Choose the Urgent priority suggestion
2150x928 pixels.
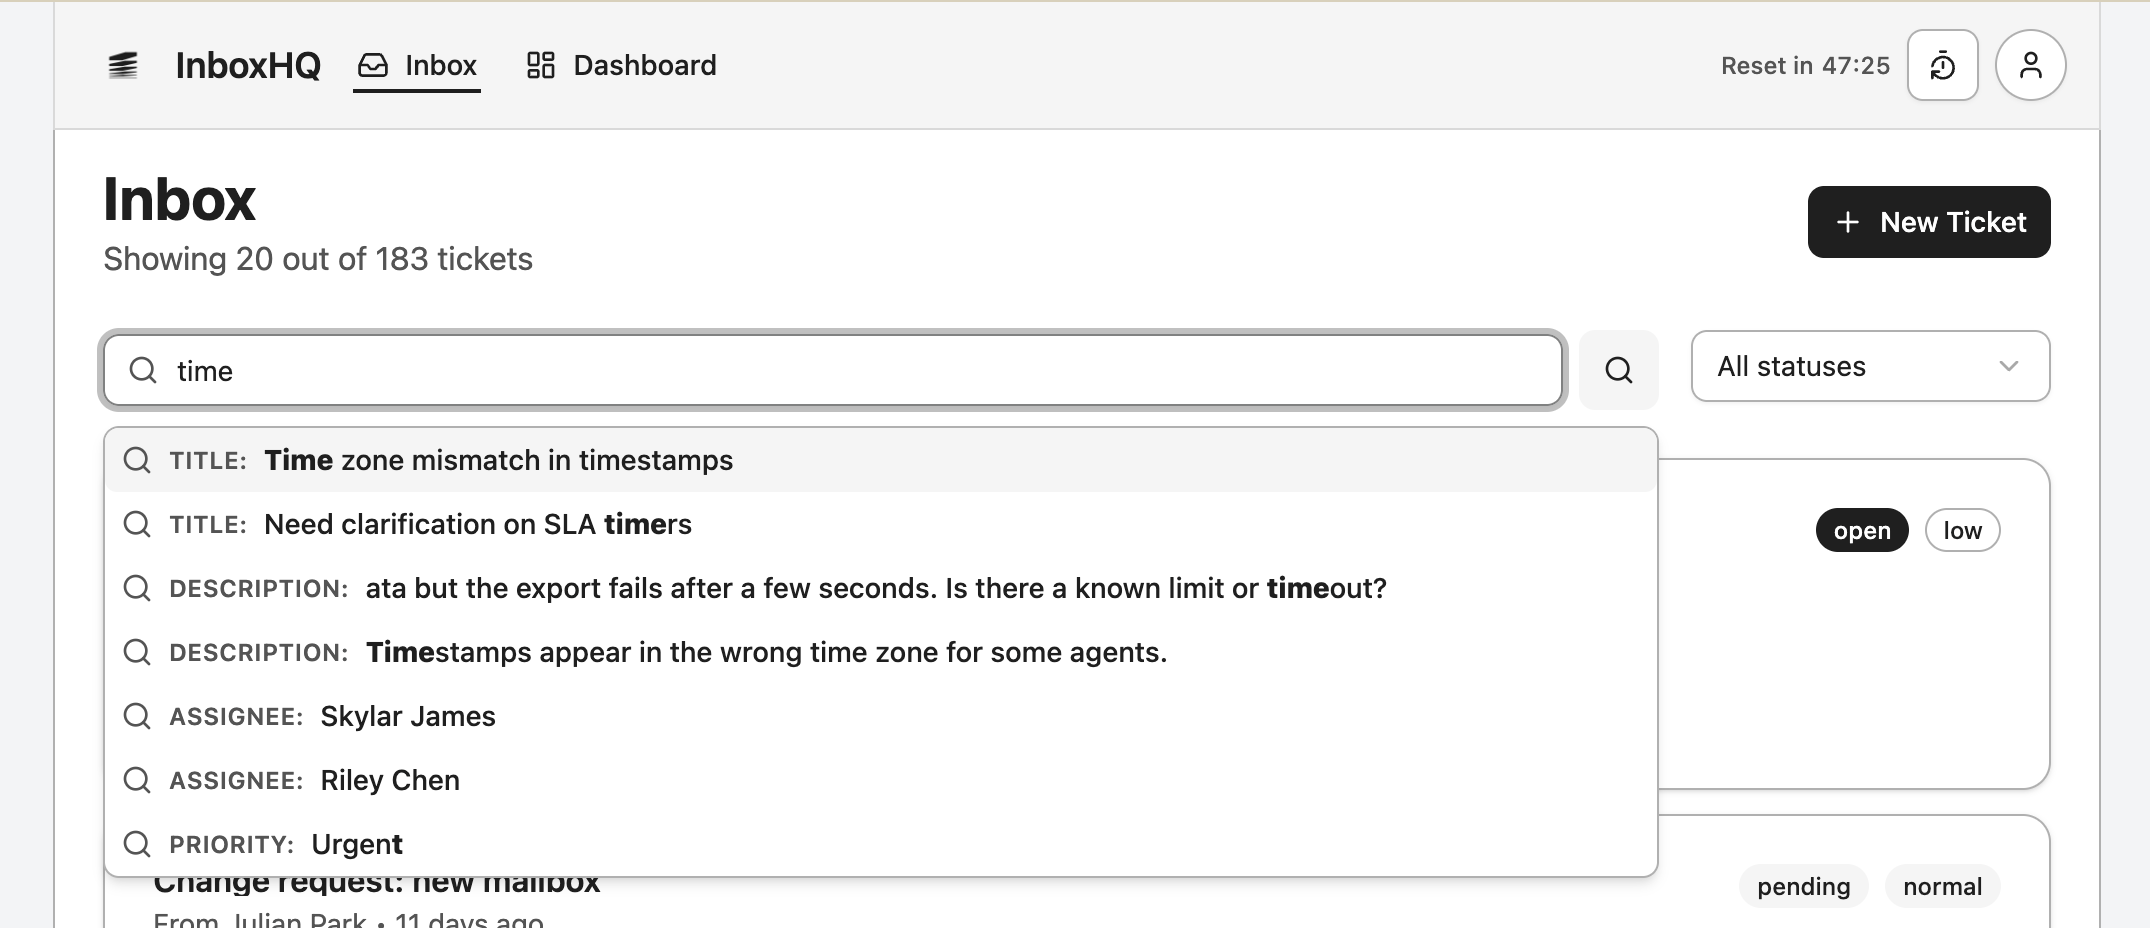tap(356, 844)
